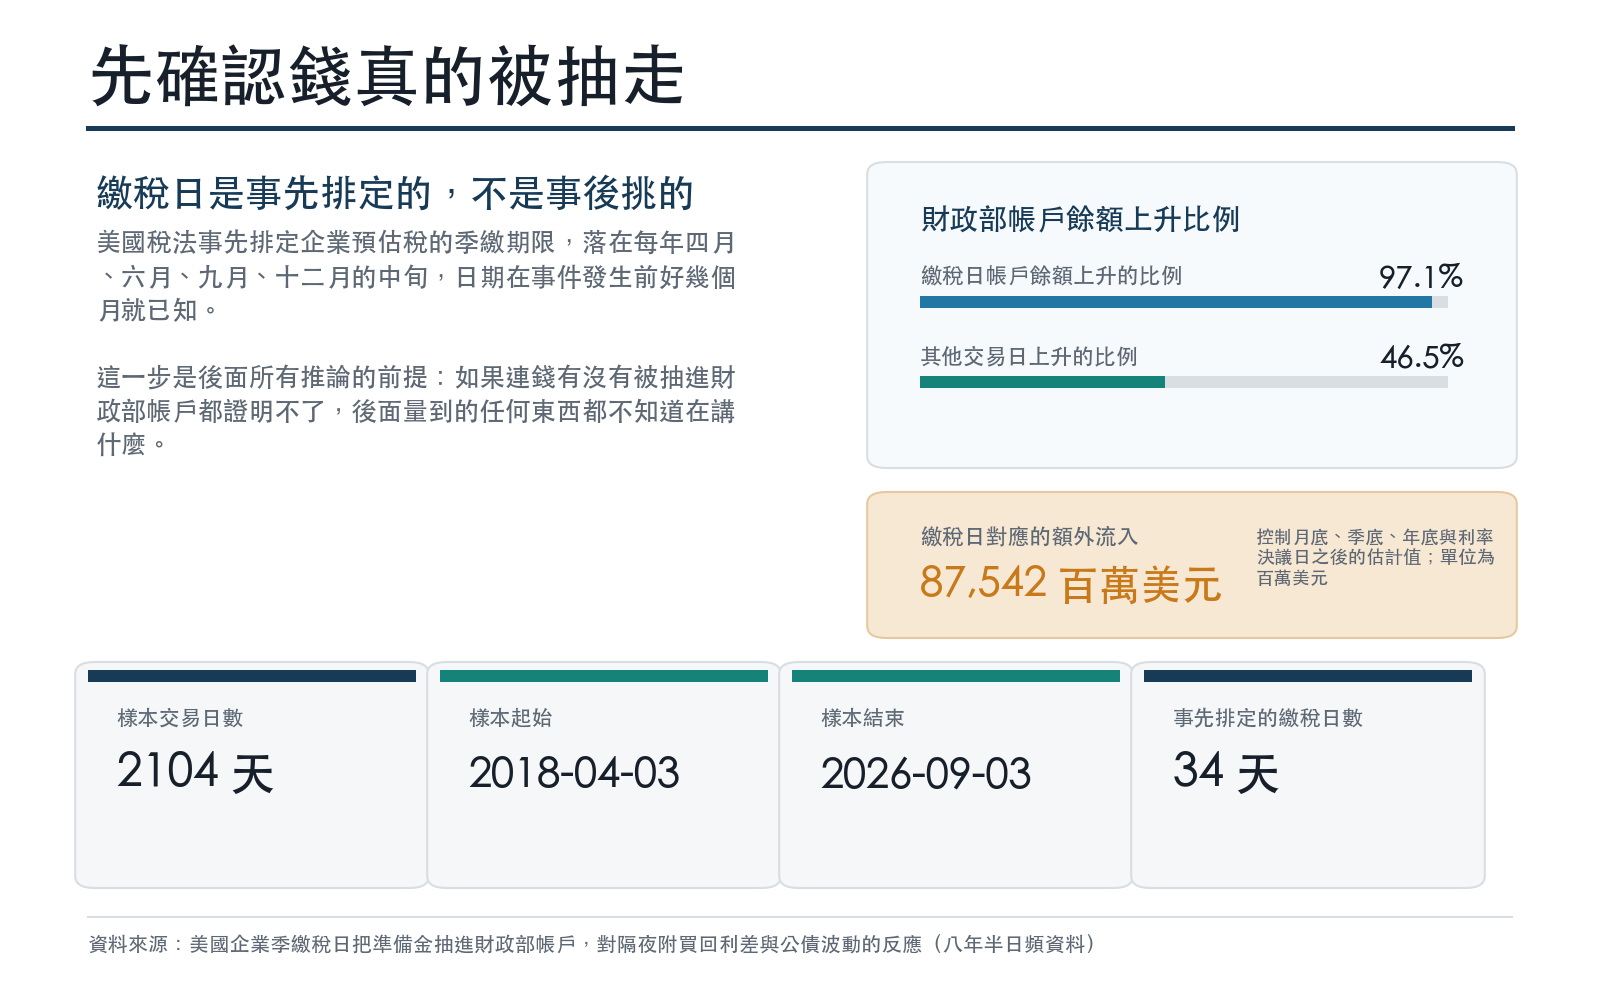Viewport: 1600px width, 1000px height.
Task: Select the value 34 天
Action: click(1226, 772)
